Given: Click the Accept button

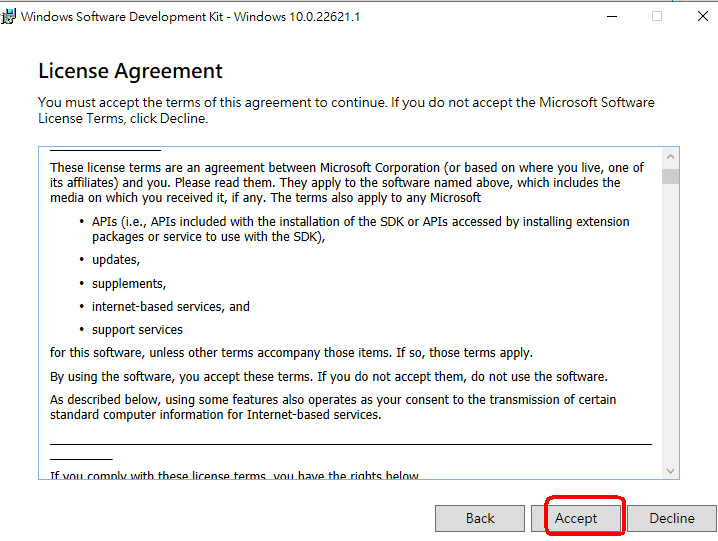Looking at the screenshot, I should (x=576, y=518).
